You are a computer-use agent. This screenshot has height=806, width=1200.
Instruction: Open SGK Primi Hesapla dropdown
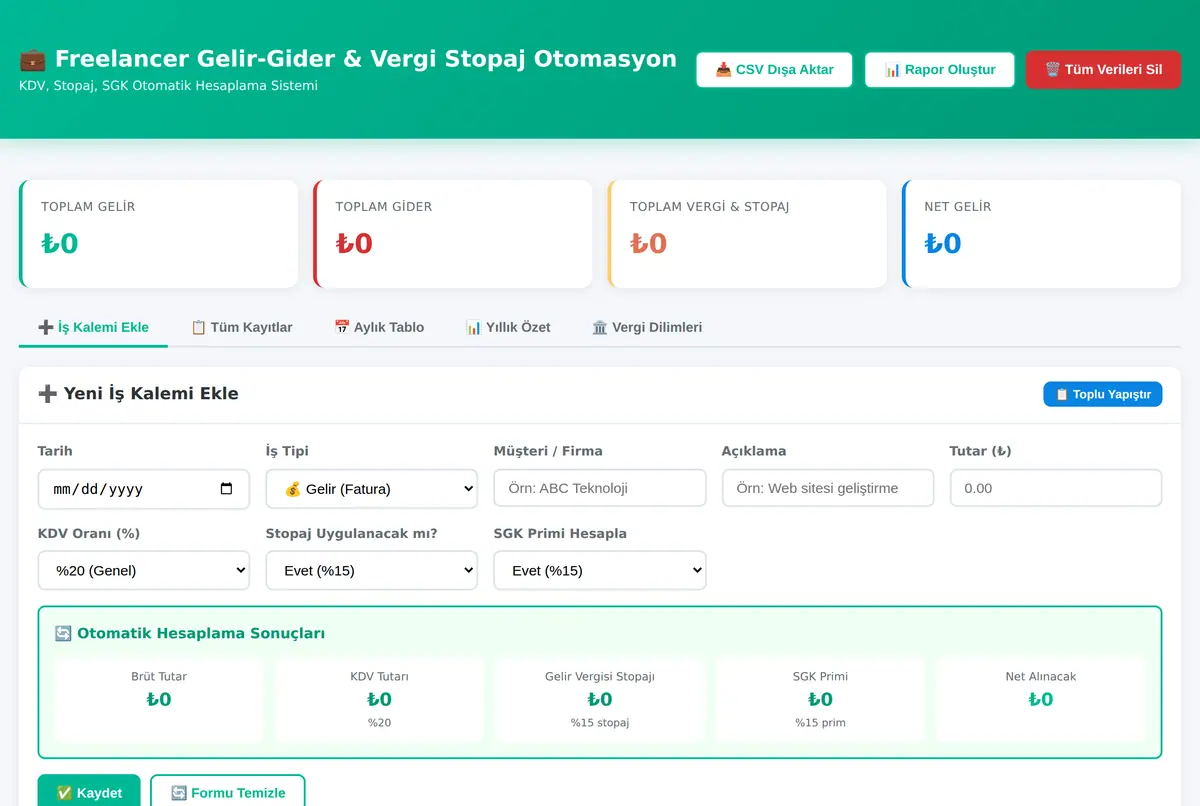pyautogui.click(x=600, y=570)
